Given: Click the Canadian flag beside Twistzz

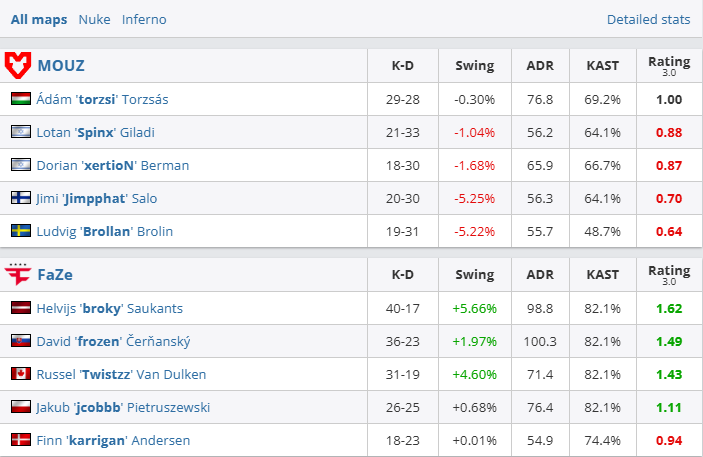Looking at the screenshot, I should (20, 374).
